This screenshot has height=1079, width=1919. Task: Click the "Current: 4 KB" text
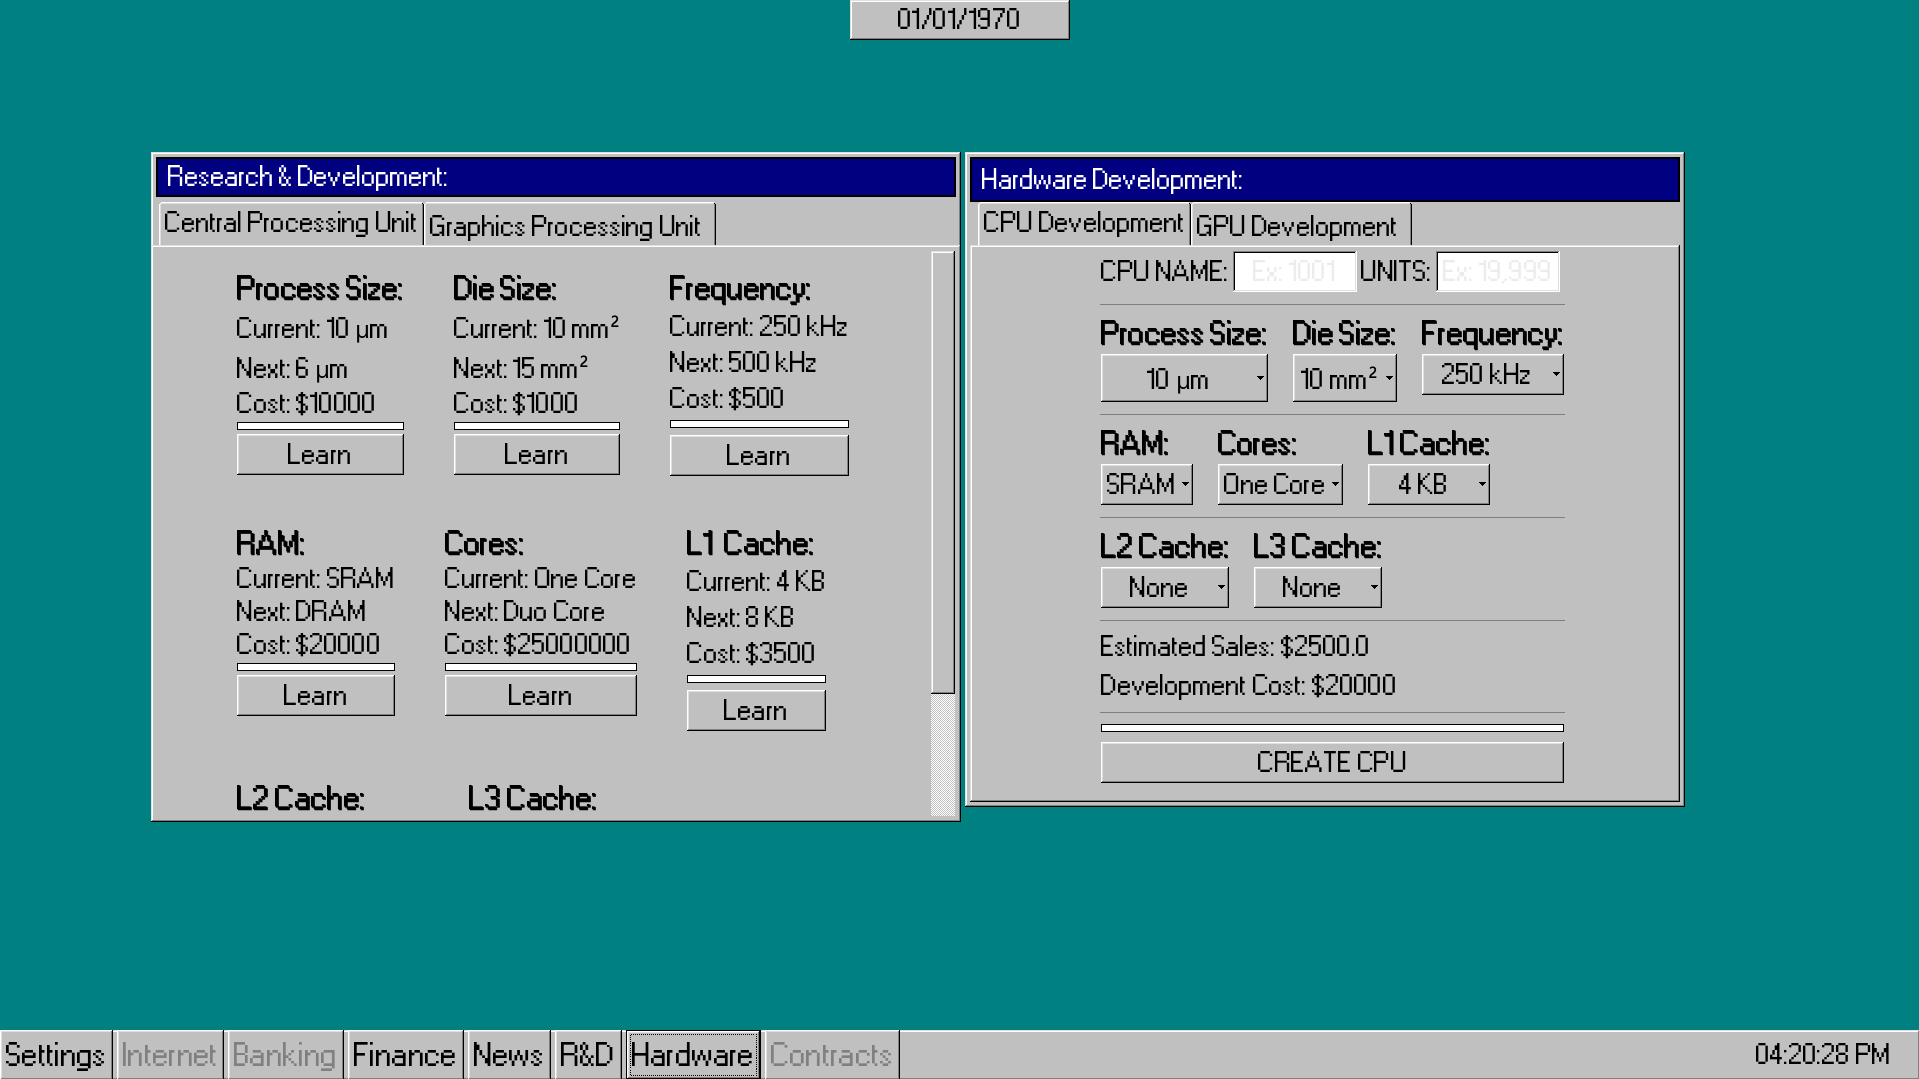755,582
